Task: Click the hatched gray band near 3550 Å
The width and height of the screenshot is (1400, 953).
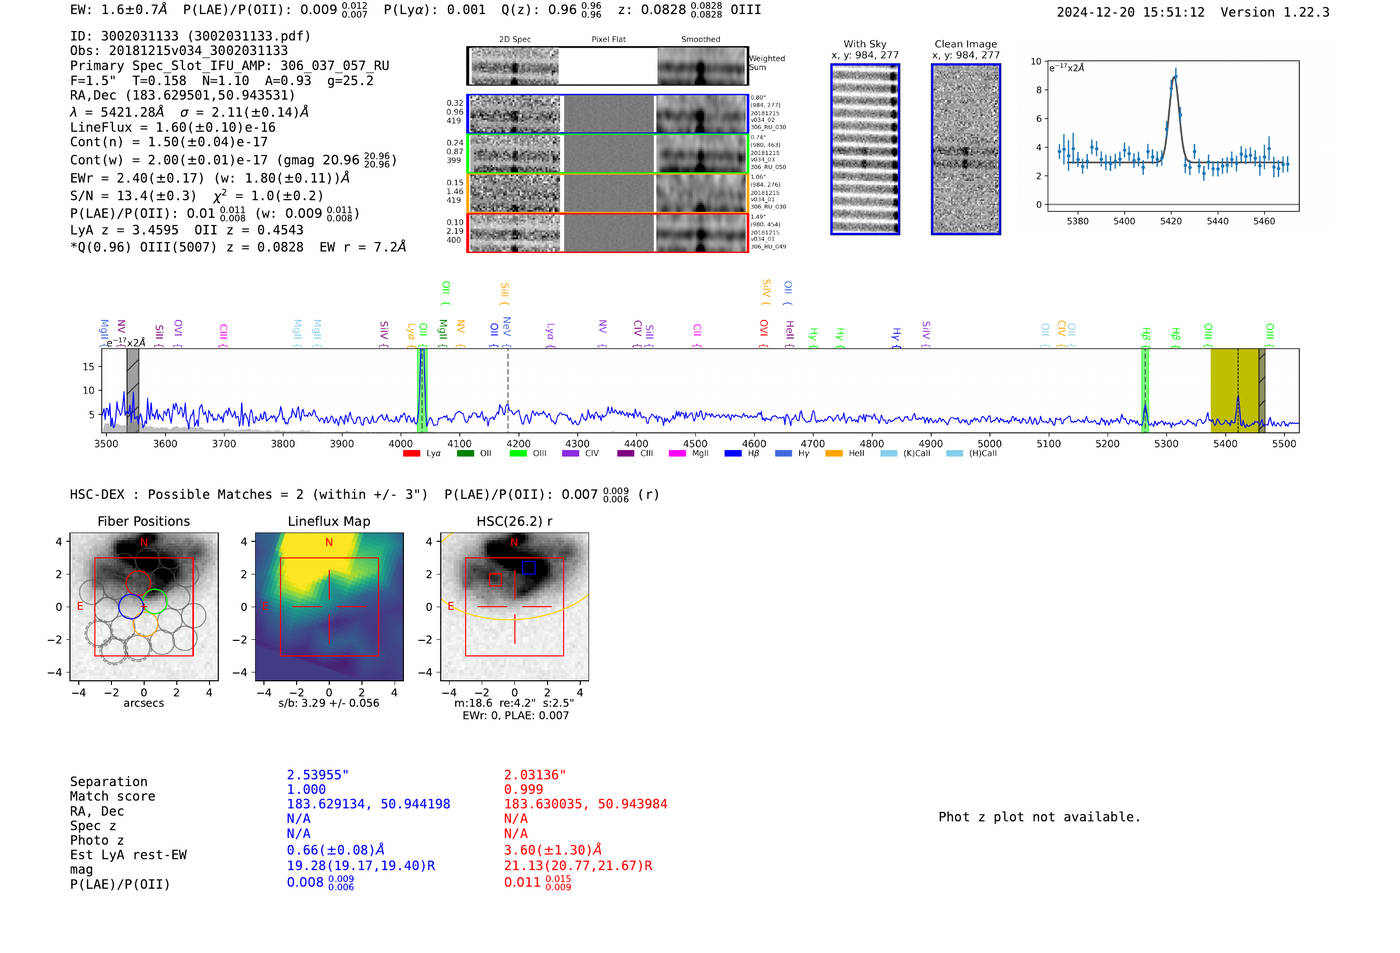Action: tap(133, 390)
